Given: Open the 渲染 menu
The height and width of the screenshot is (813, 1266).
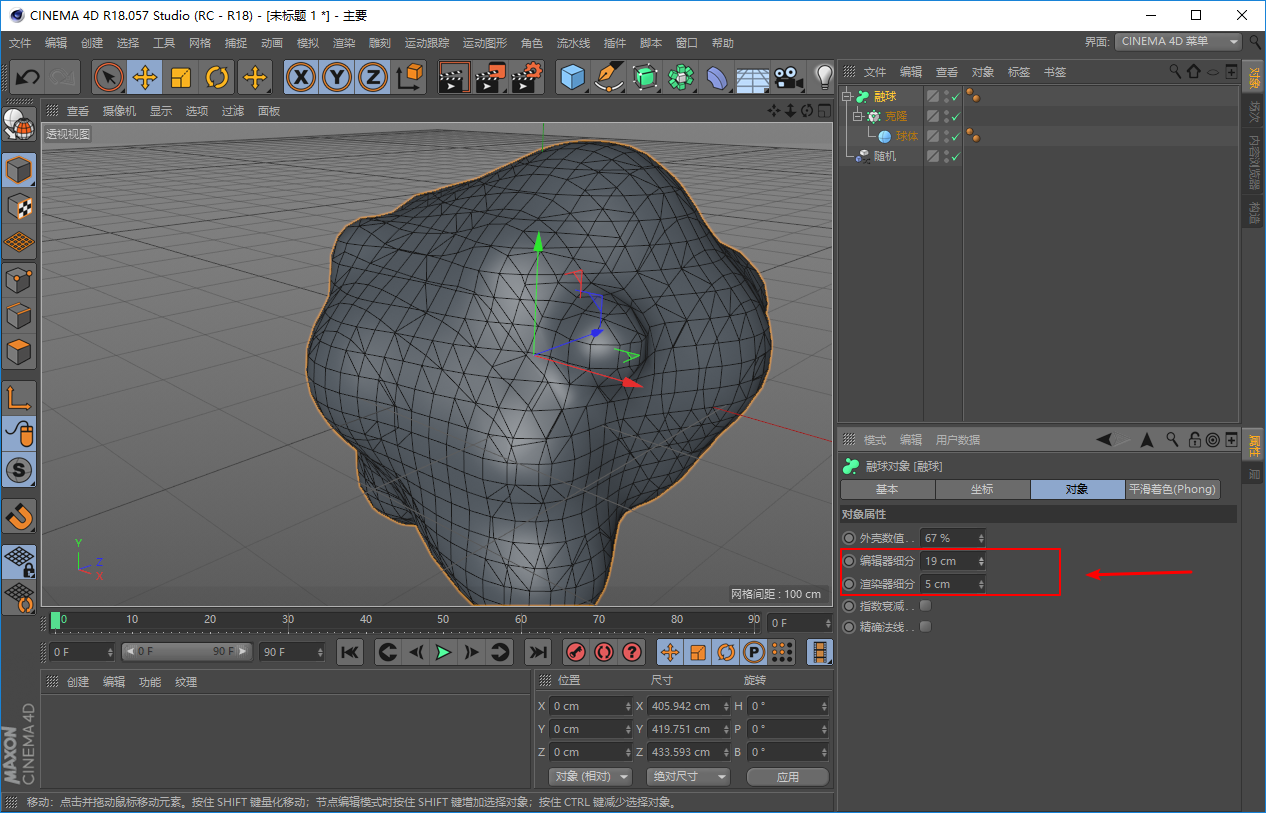Looking at the screenshot, I should (344, 43).
